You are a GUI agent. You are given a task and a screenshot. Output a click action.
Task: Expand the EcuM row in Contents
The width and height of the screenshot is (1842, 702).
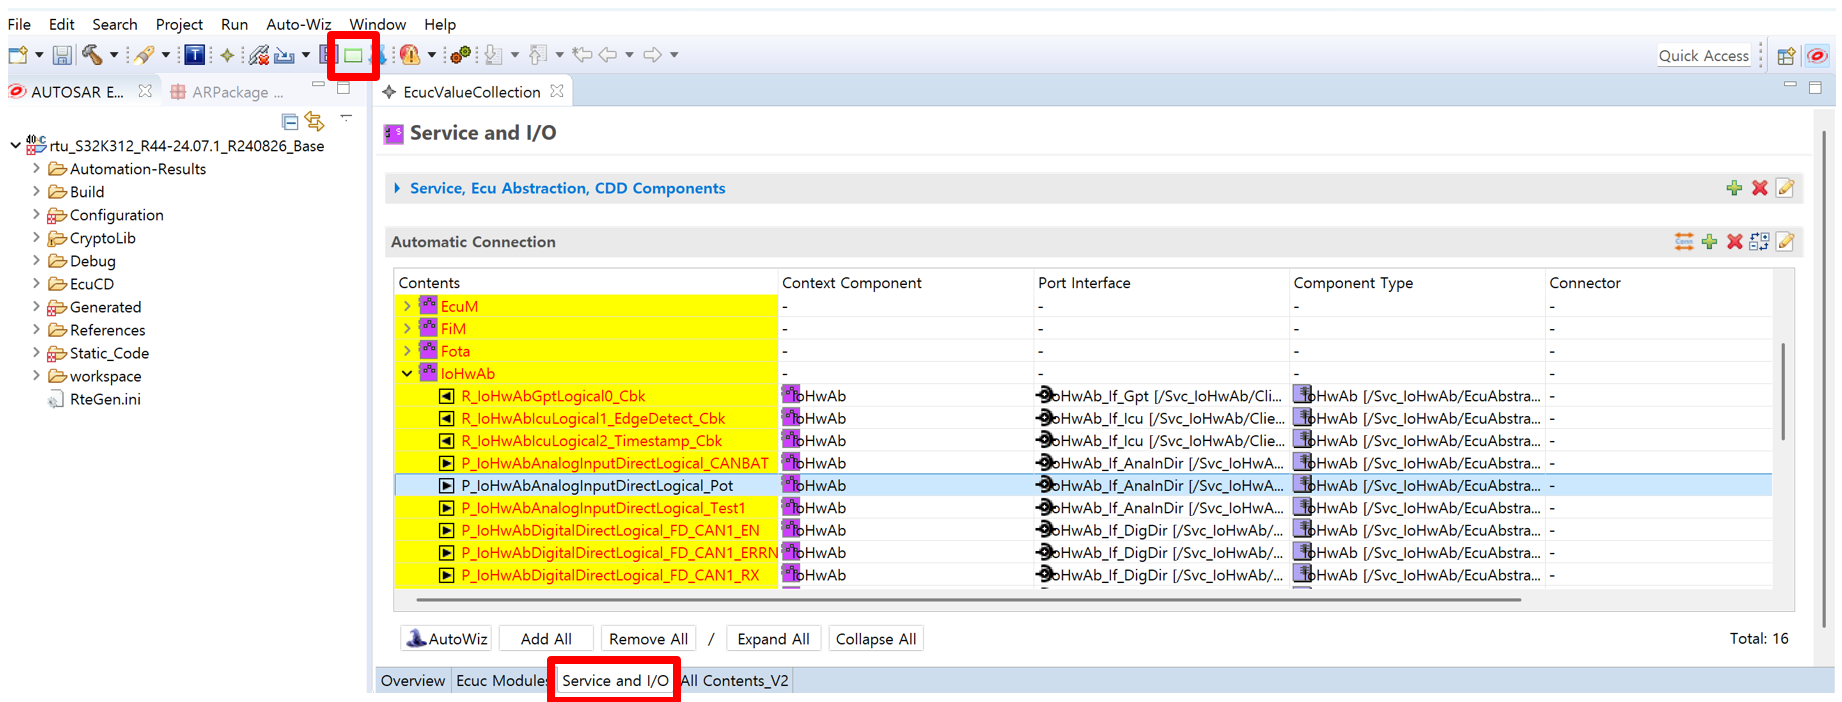point(407,306)
